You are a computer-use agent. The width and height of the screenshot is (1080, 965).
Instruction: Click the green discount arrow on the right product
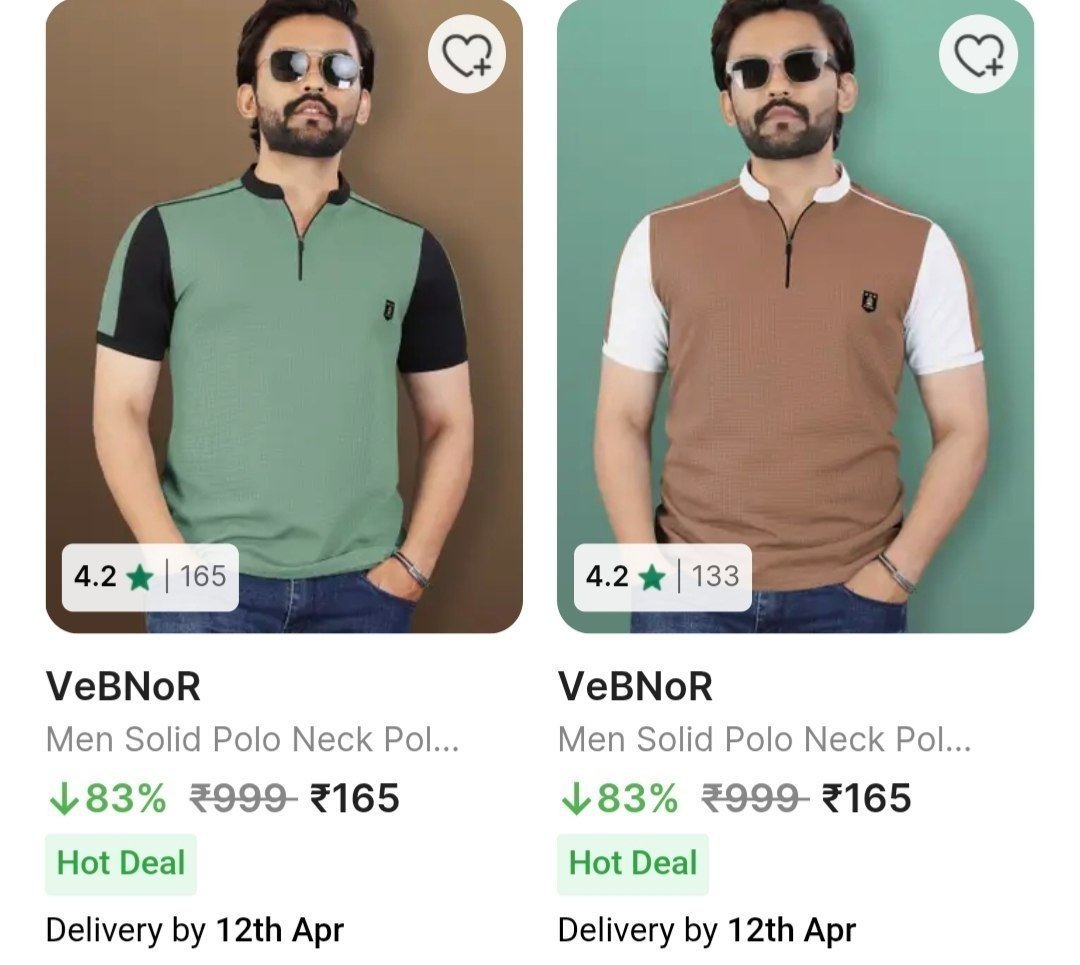pyautogui.click(x=577, y=798)
